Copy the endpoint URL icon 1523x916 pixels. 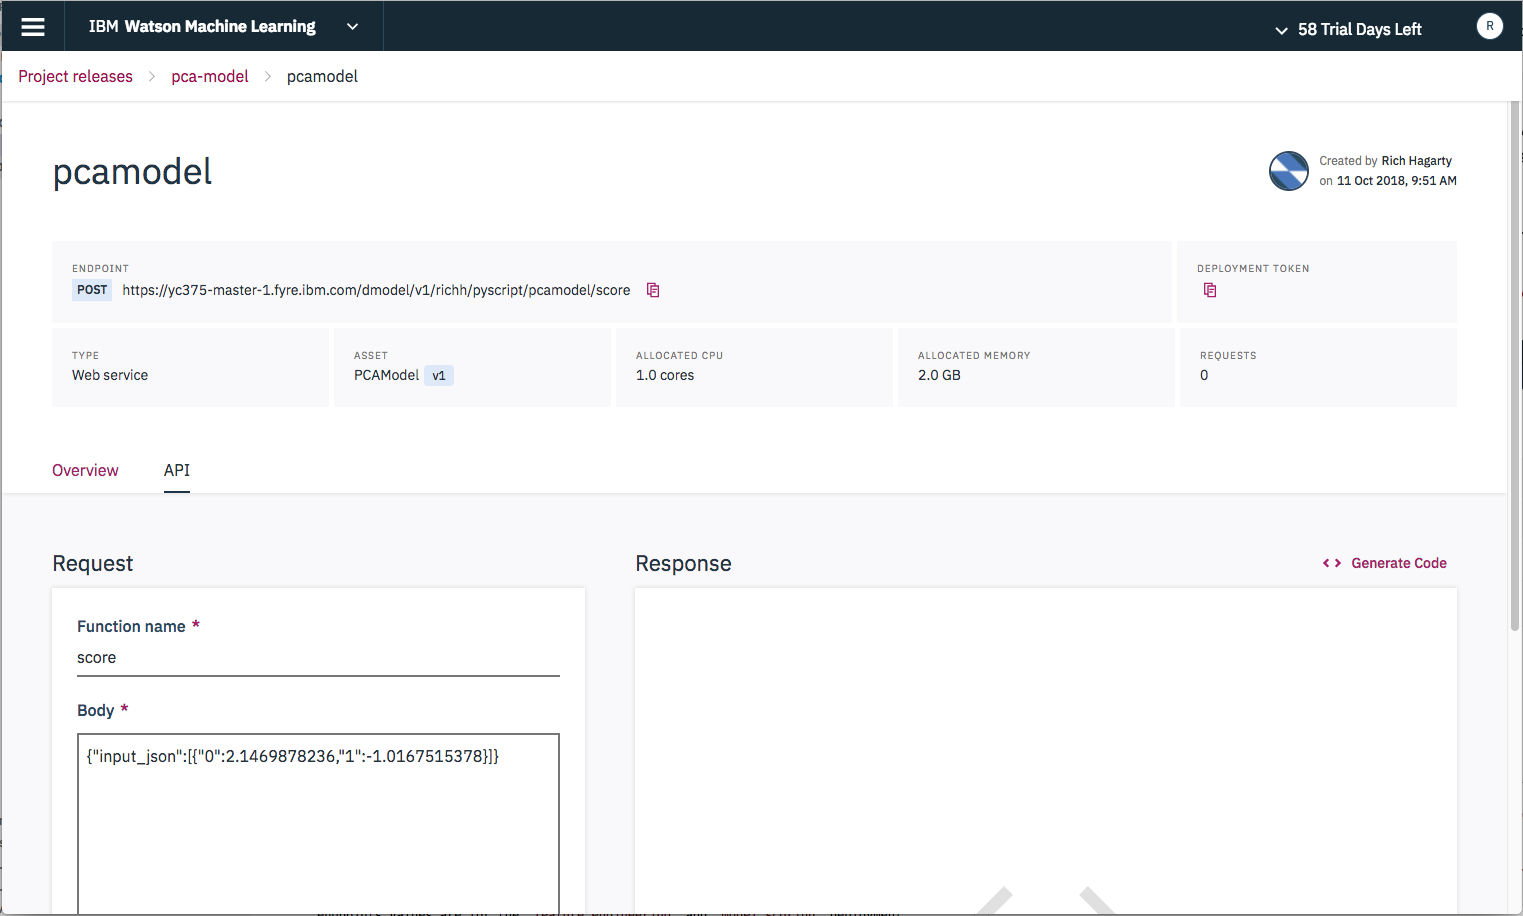pyautogui.click(x=653, y=290)
